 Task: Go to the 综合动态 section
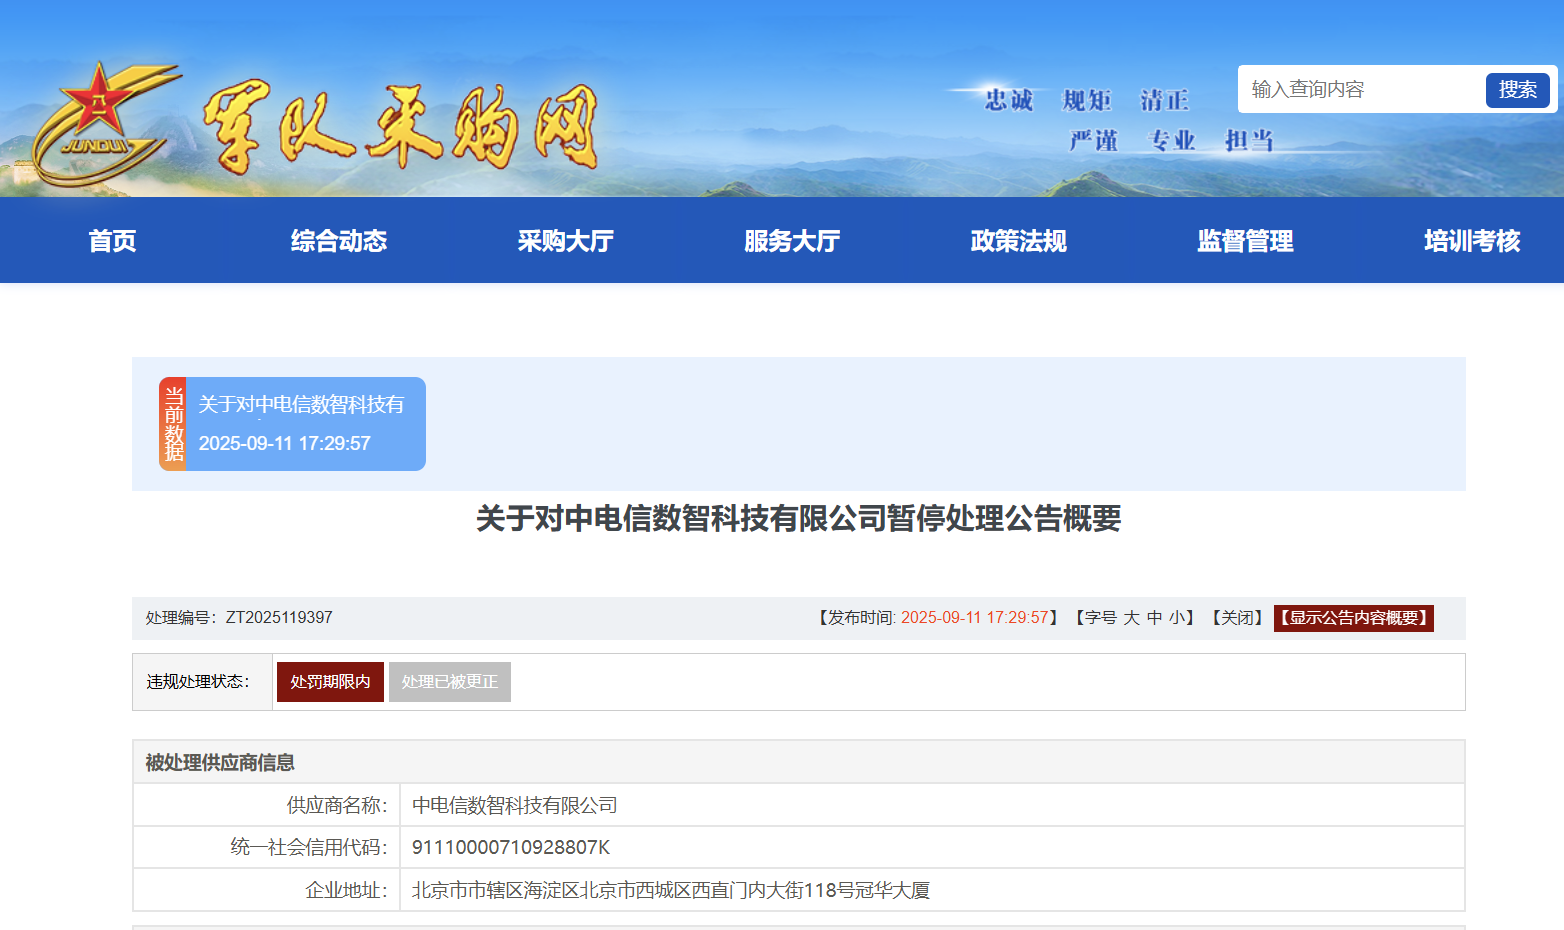pyautogui.click(x=339, y=241)
